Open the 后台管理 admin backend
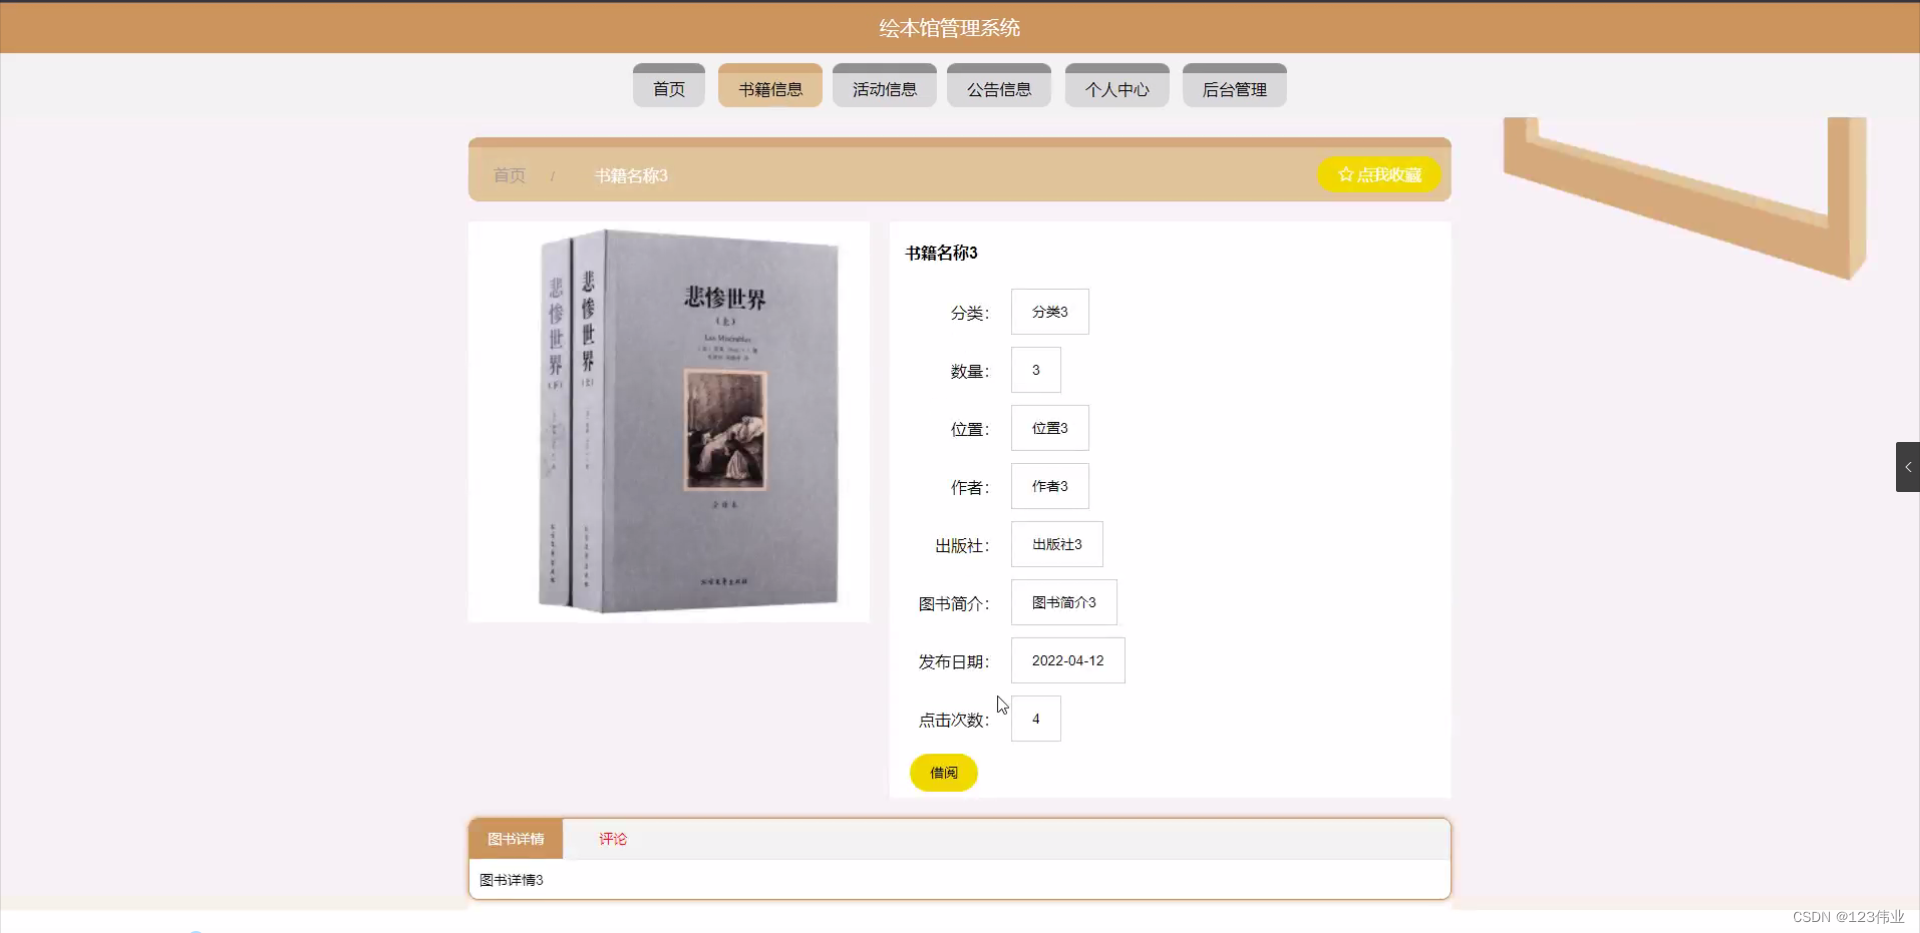 point(1234,88)
